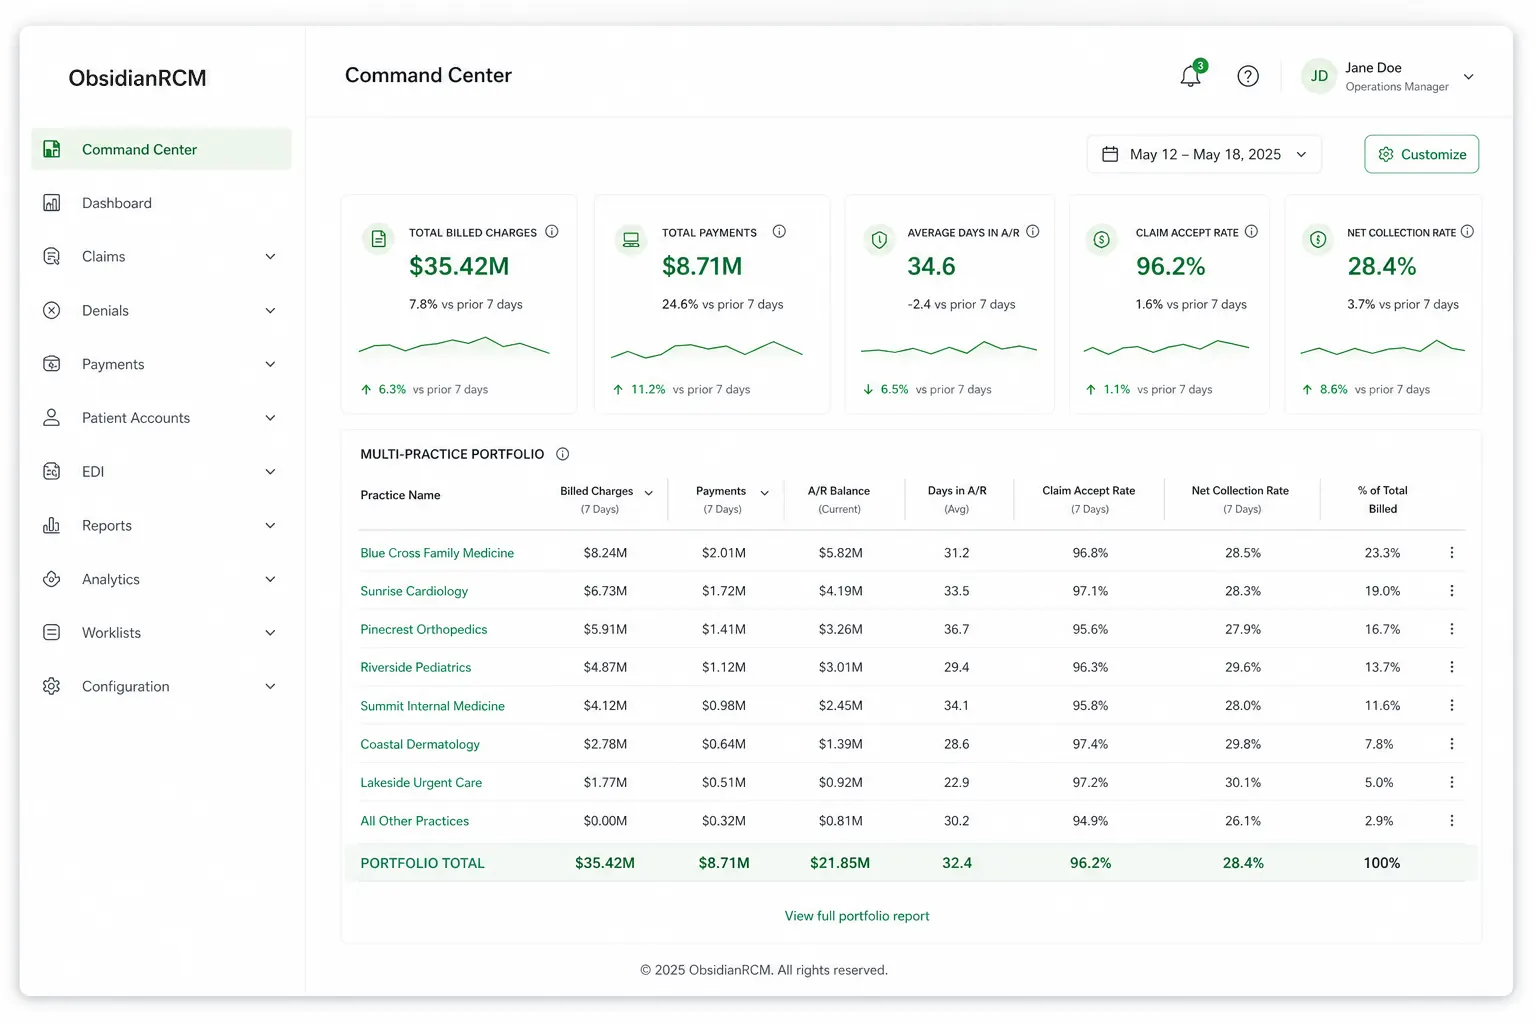Expand the Patient Accounts sidebar section
1536x1024 pixels.
click(270, 418)
